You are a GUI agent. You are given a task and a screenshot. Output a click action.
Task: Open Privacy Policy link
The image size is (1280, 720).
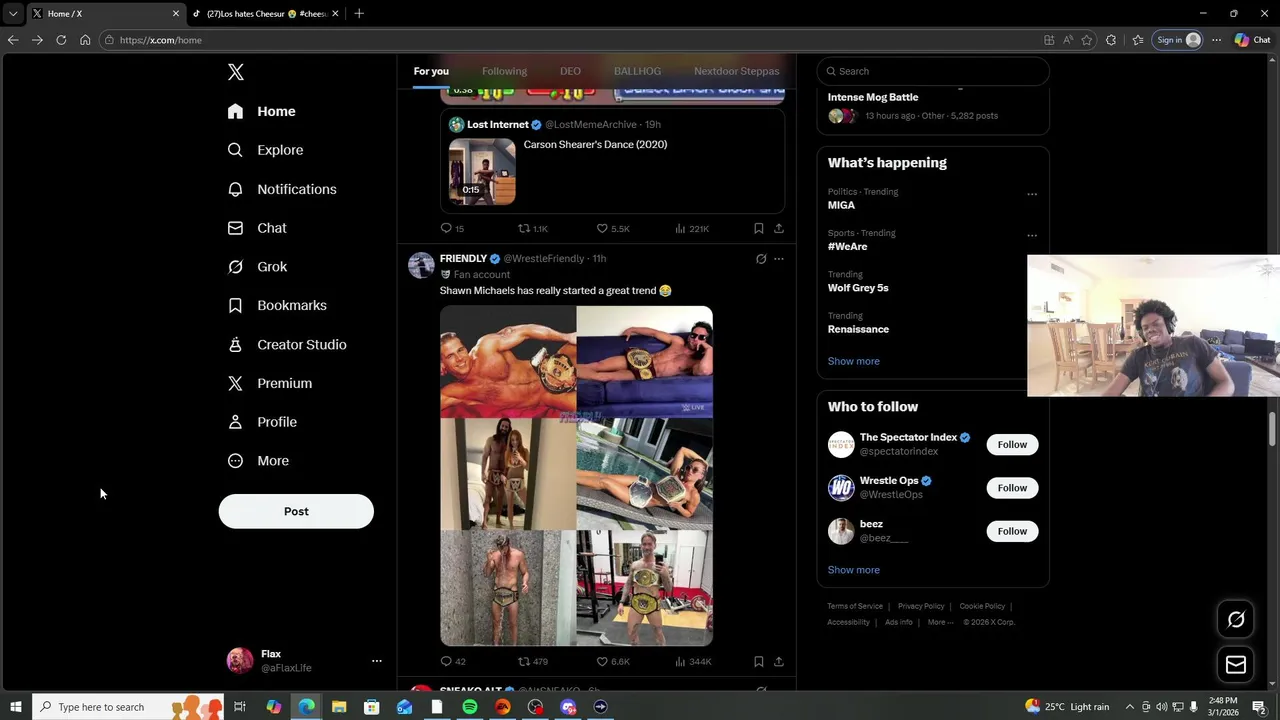[x=921, y=606]
